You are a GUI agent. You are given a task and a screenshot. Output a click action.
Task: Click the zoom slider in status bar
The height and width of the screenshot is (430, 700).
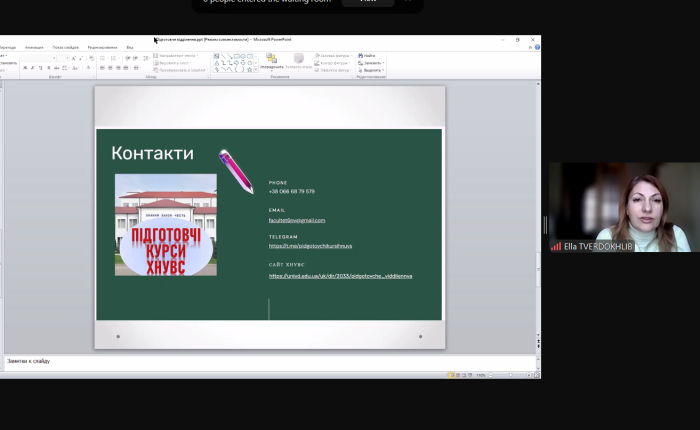tap(509, 375)
